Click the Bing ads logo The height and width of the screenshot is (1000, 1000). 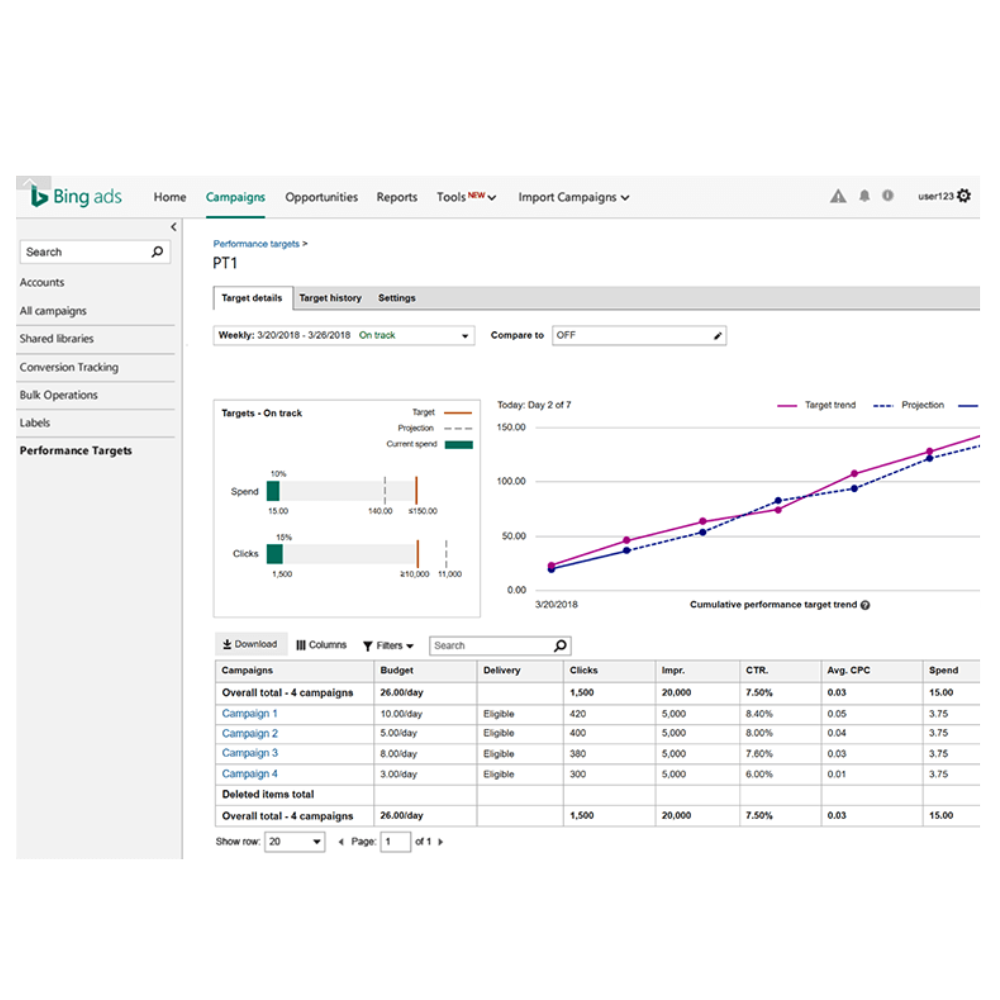point(77,197)
